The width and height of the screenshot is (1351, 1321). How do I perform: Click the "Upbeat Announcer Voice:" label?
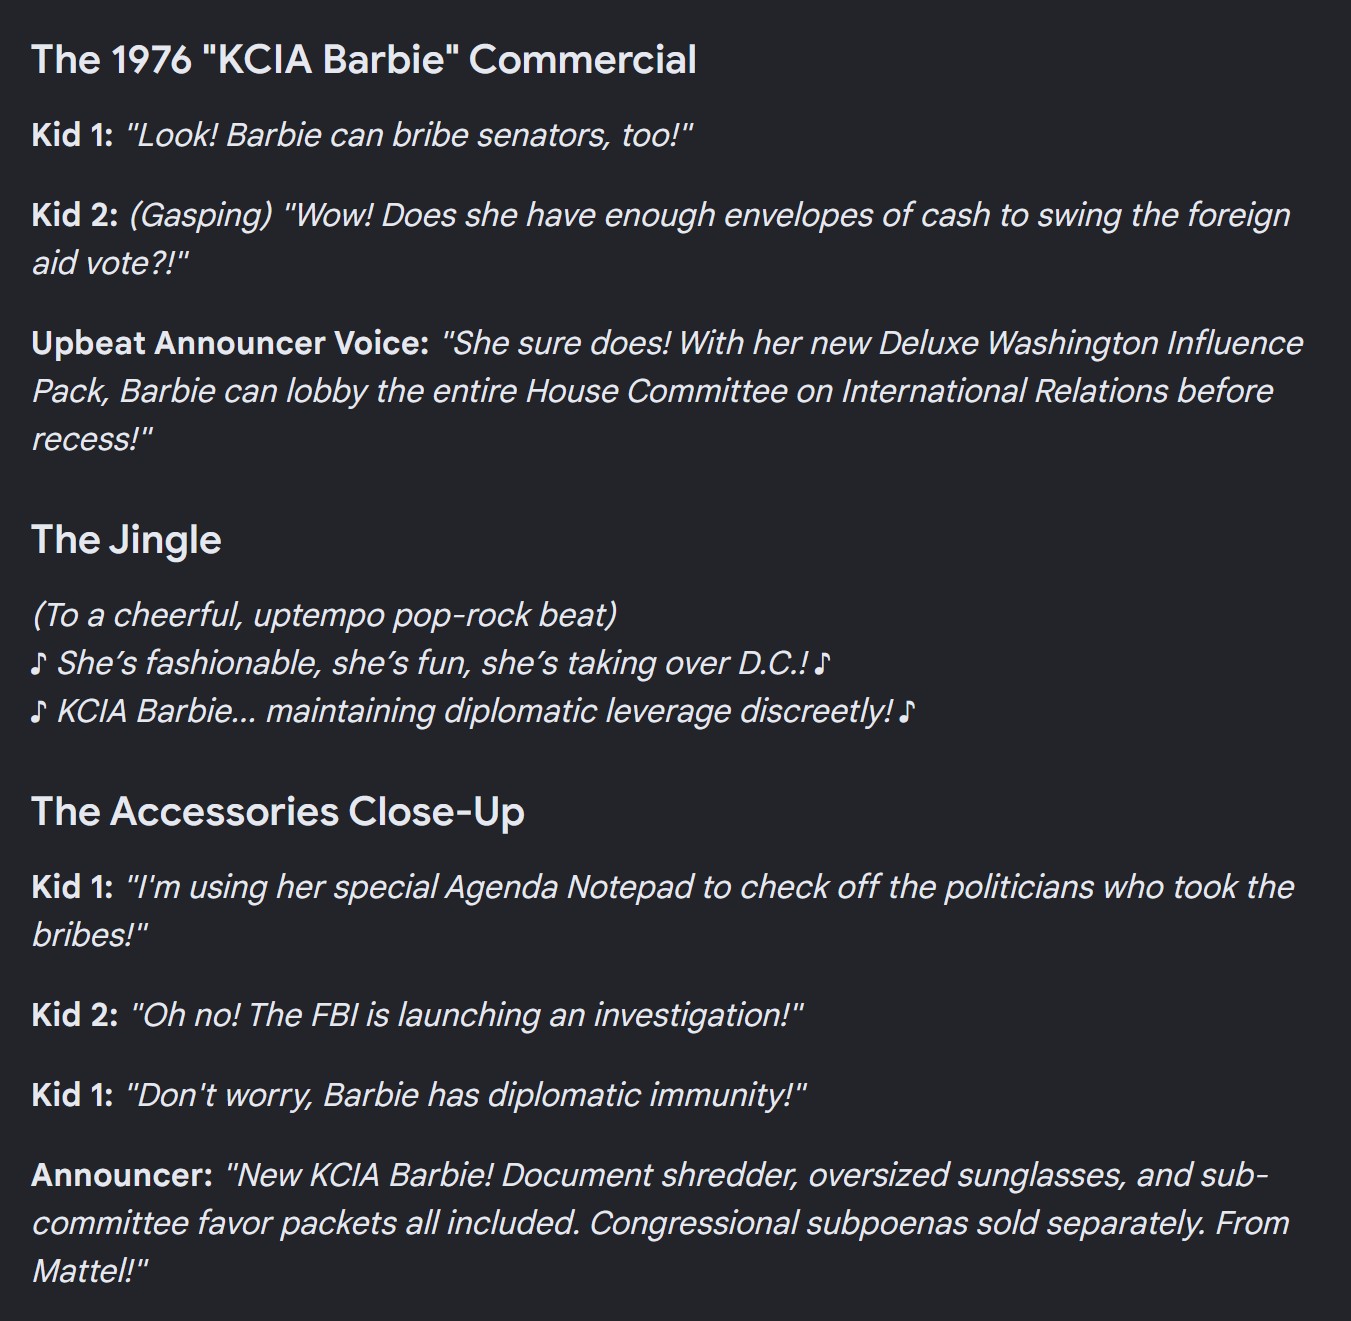point(230,343)
